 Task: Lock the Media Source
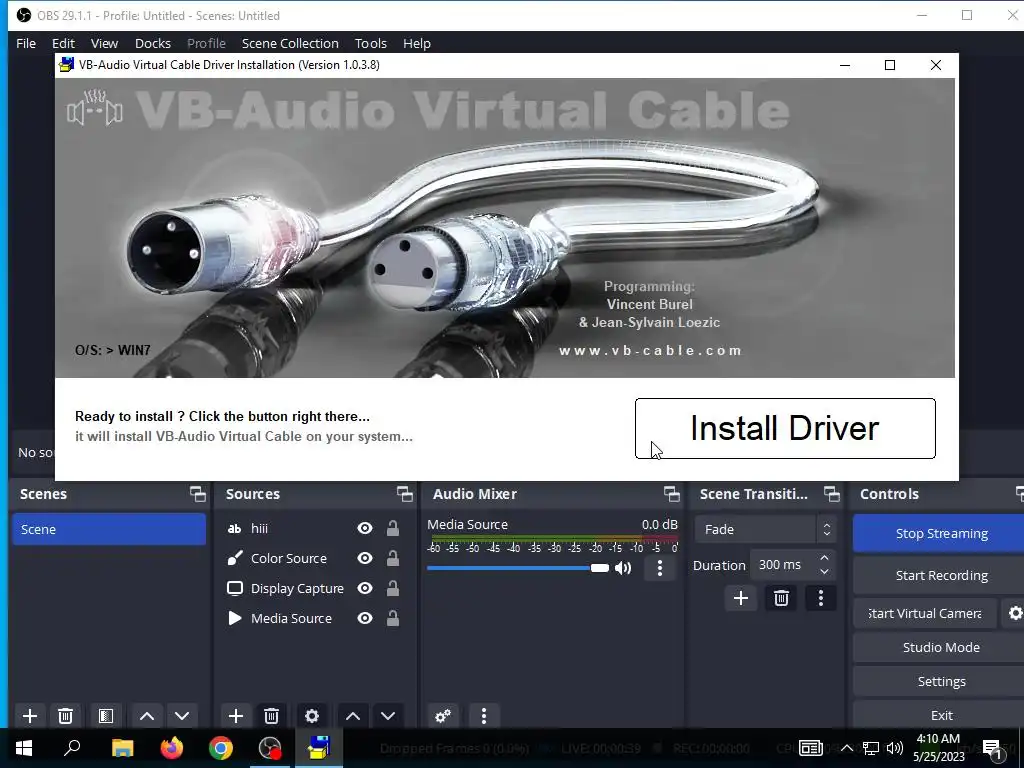point(392,618)
